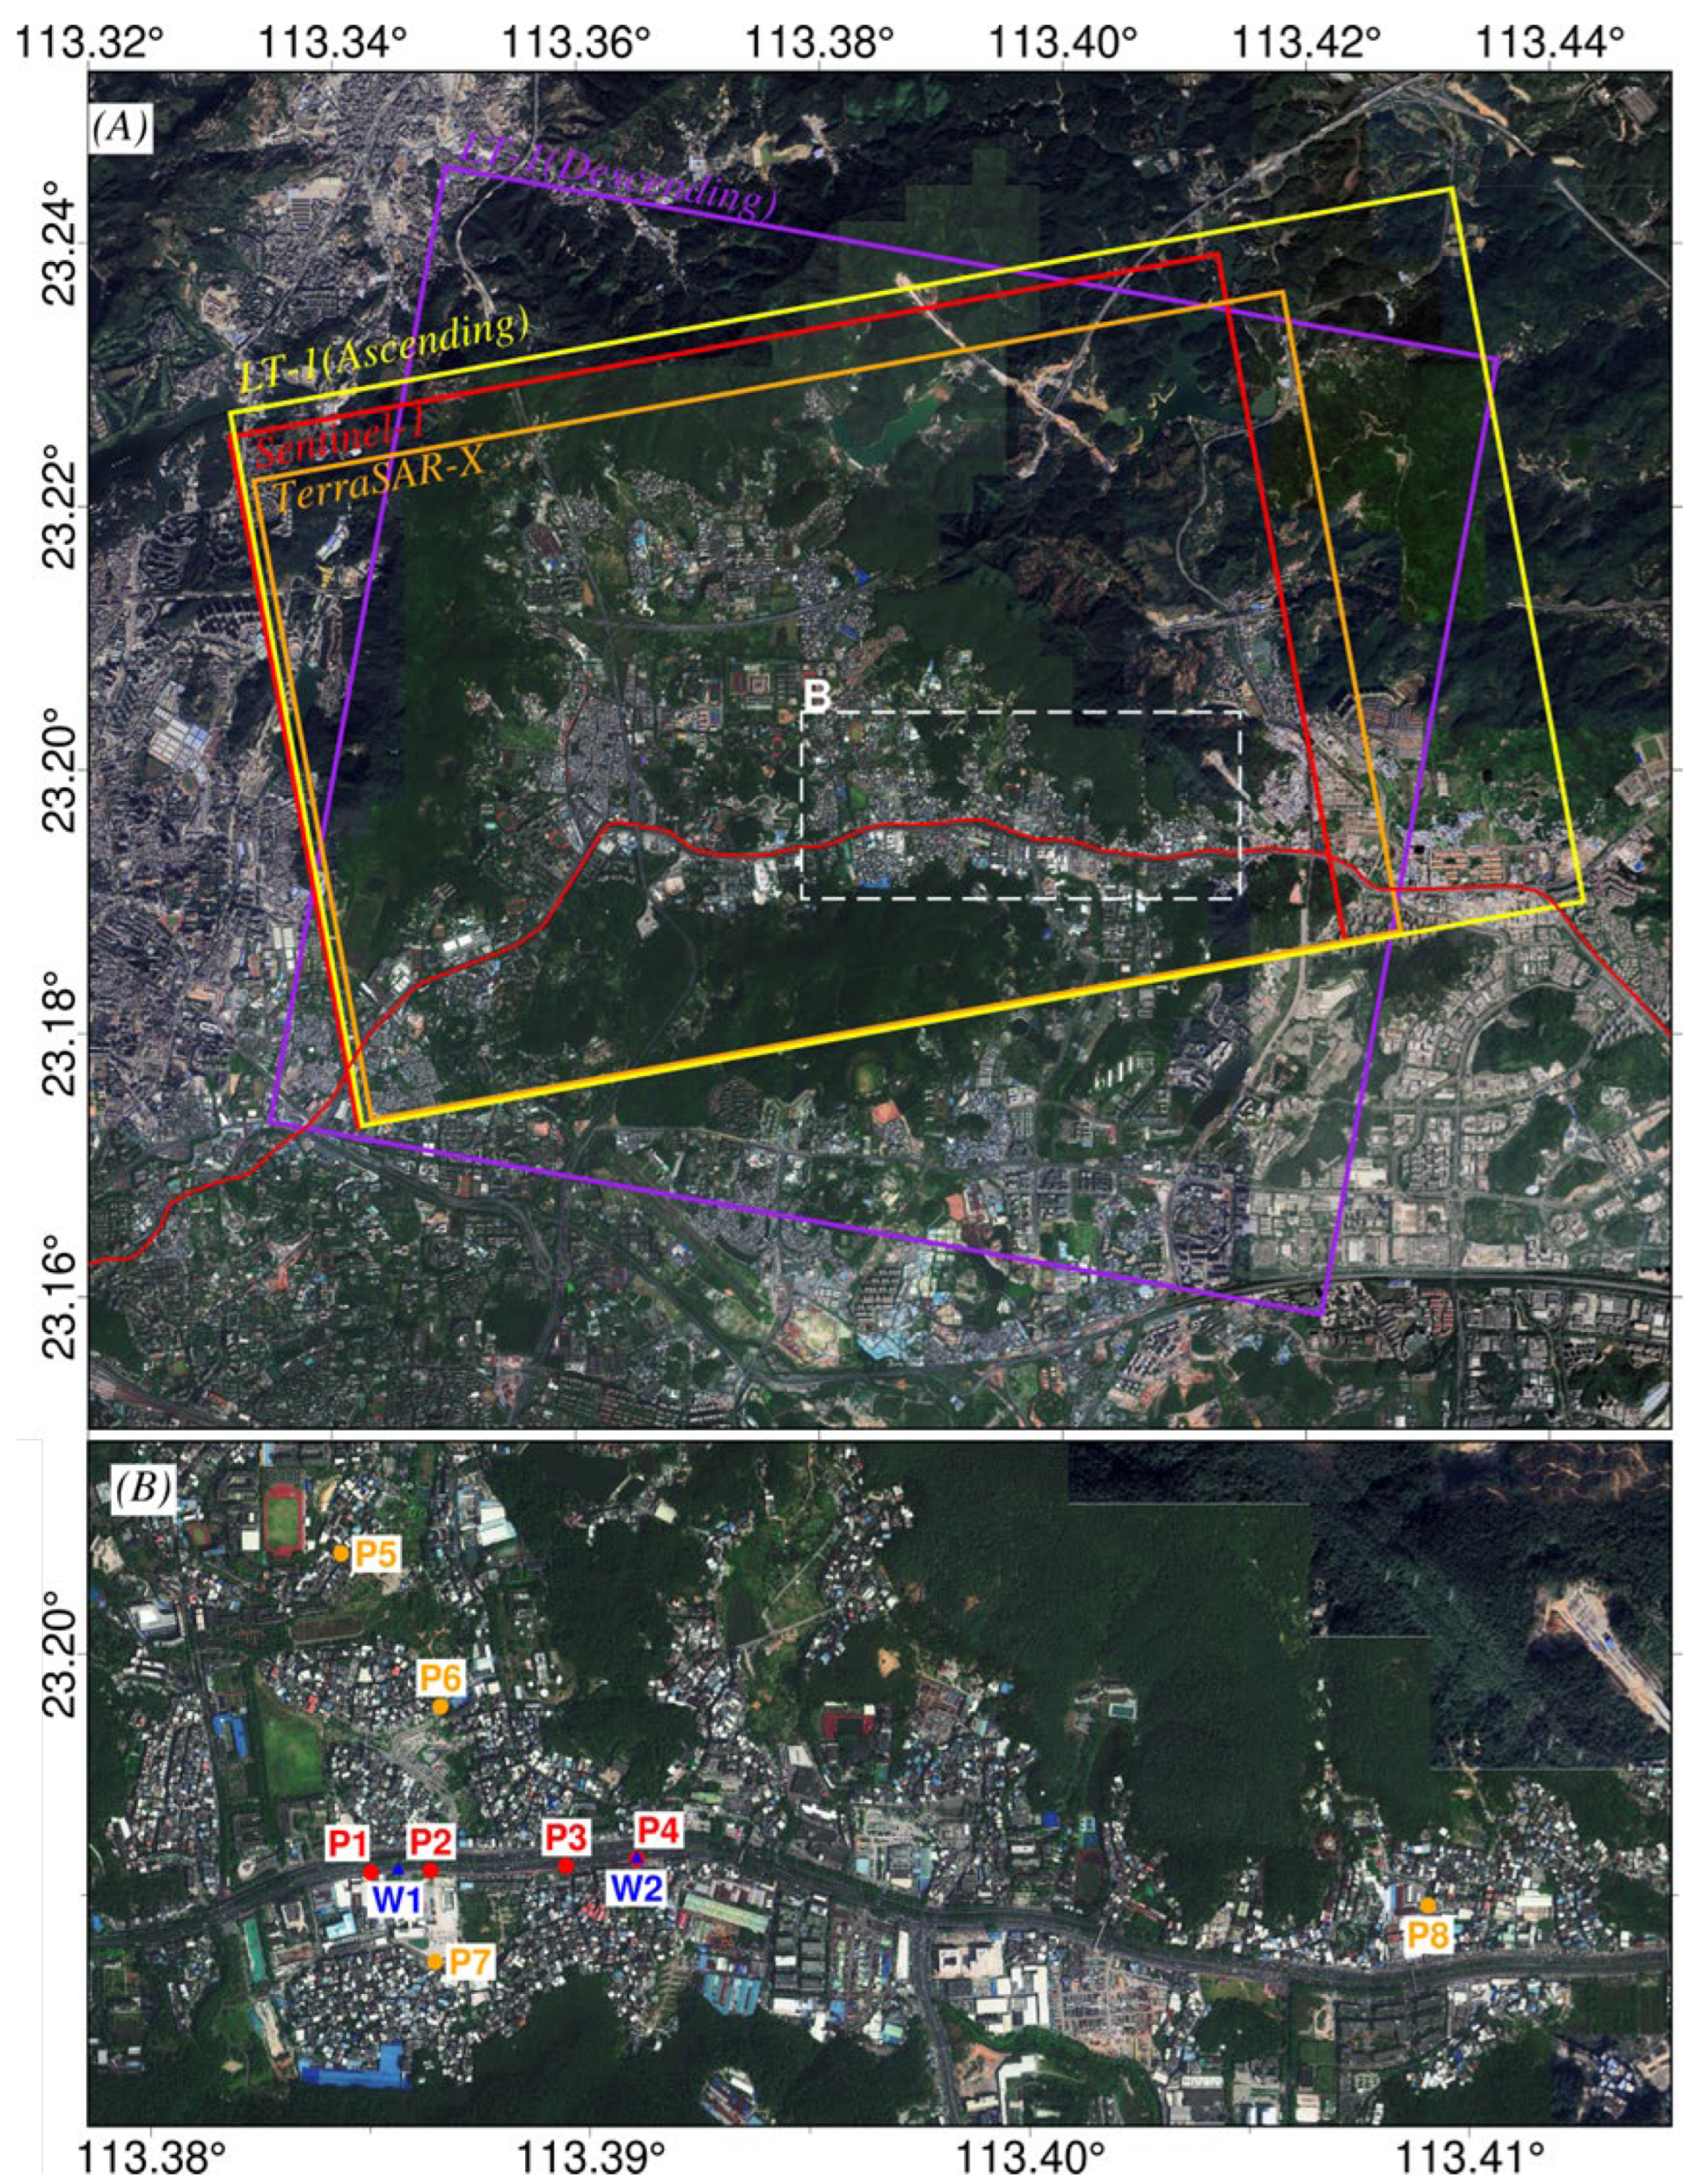Click the 113.32° top axis label
The width and height of the screenshot is (1706, 2184).
(88, 41)
